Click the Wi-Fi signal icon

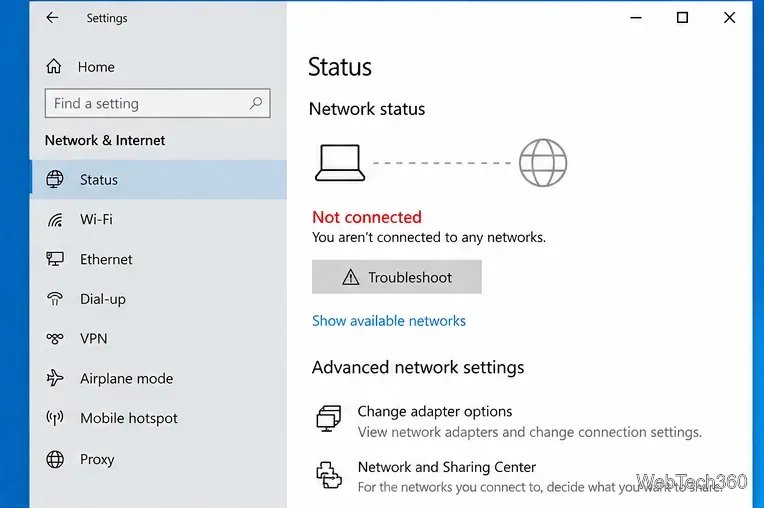point(55,220)
